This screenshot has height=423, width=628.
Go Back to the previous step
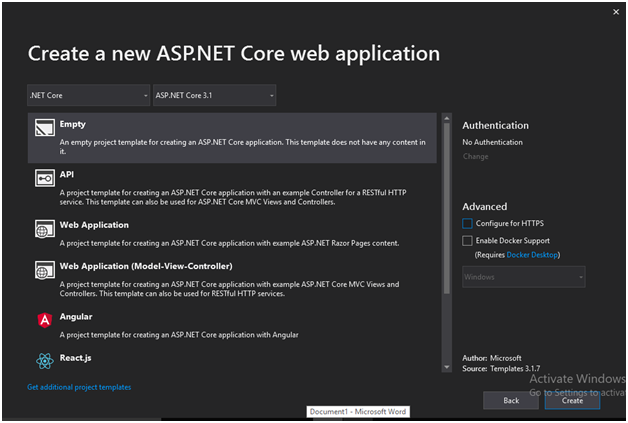point(511,400)
